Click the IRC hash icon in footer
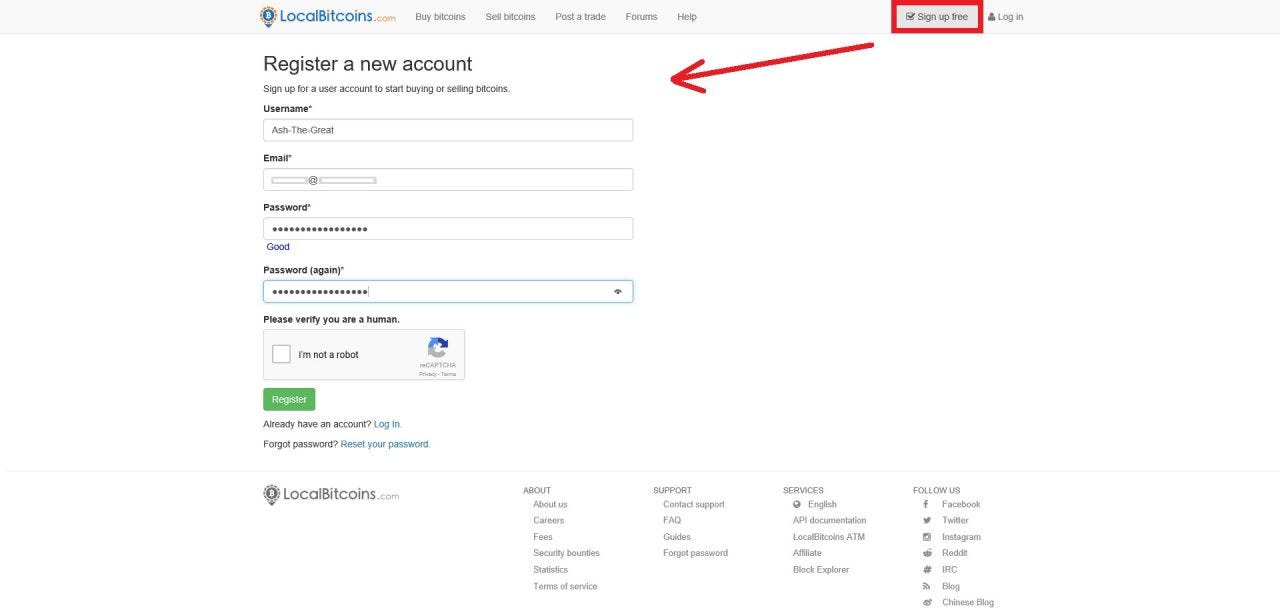Image resolution: width=1280 pixels, height=616 pixels. (927, 569)
